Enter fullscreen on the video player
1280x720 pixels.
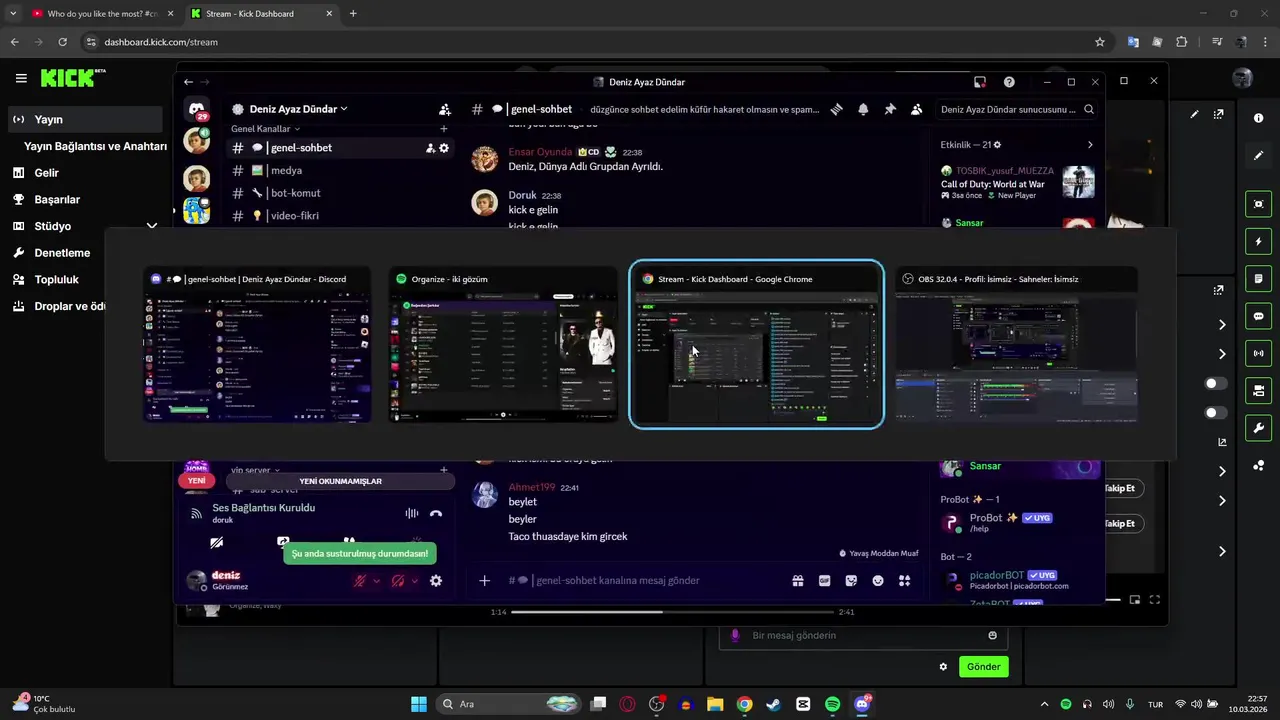[1155, 600]
